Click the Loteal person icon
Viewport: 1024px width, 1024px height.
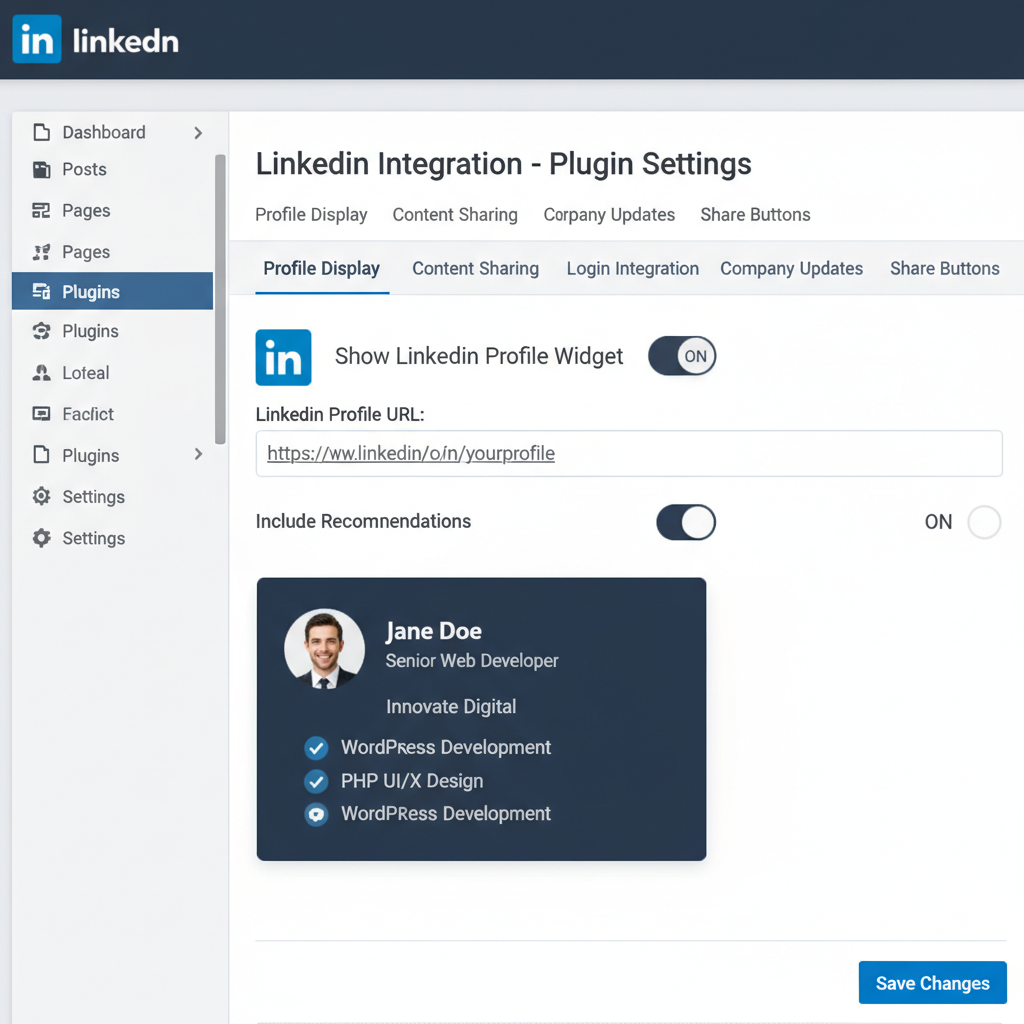[x=41, y=373]
